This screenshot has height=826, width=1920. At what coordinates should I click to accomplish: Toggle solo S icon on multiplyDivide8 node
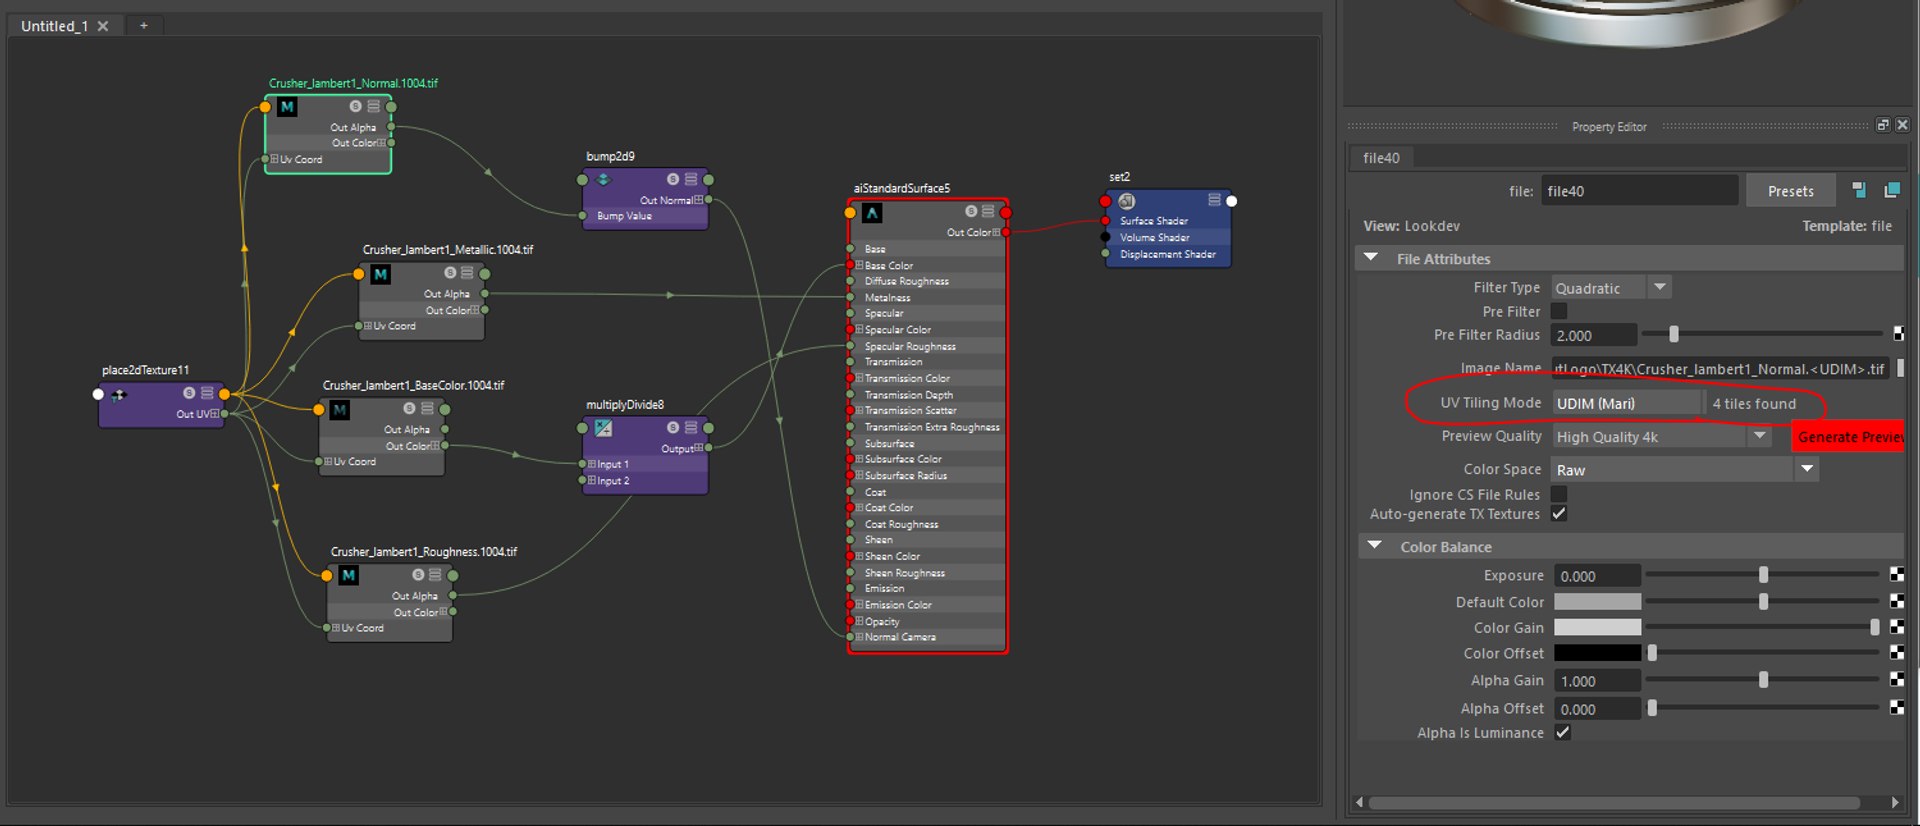point(673,427)
